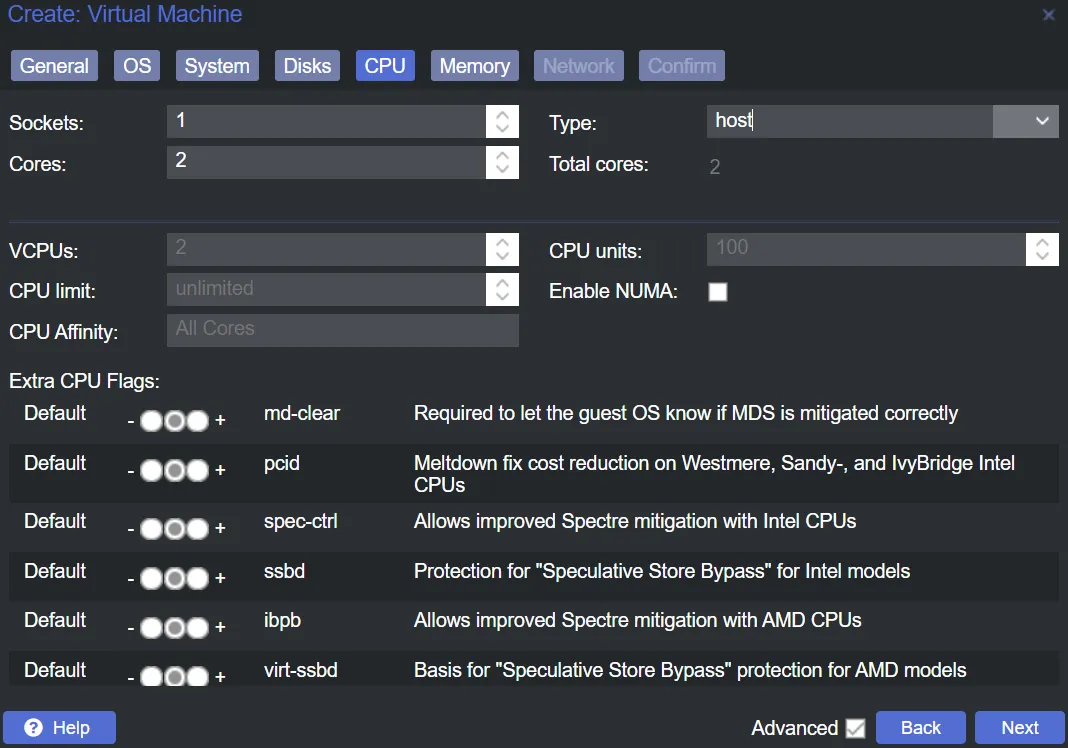Uncheck the Advanced checkbox
This screenshot has width=1068, height=748.
click(855, 728)
